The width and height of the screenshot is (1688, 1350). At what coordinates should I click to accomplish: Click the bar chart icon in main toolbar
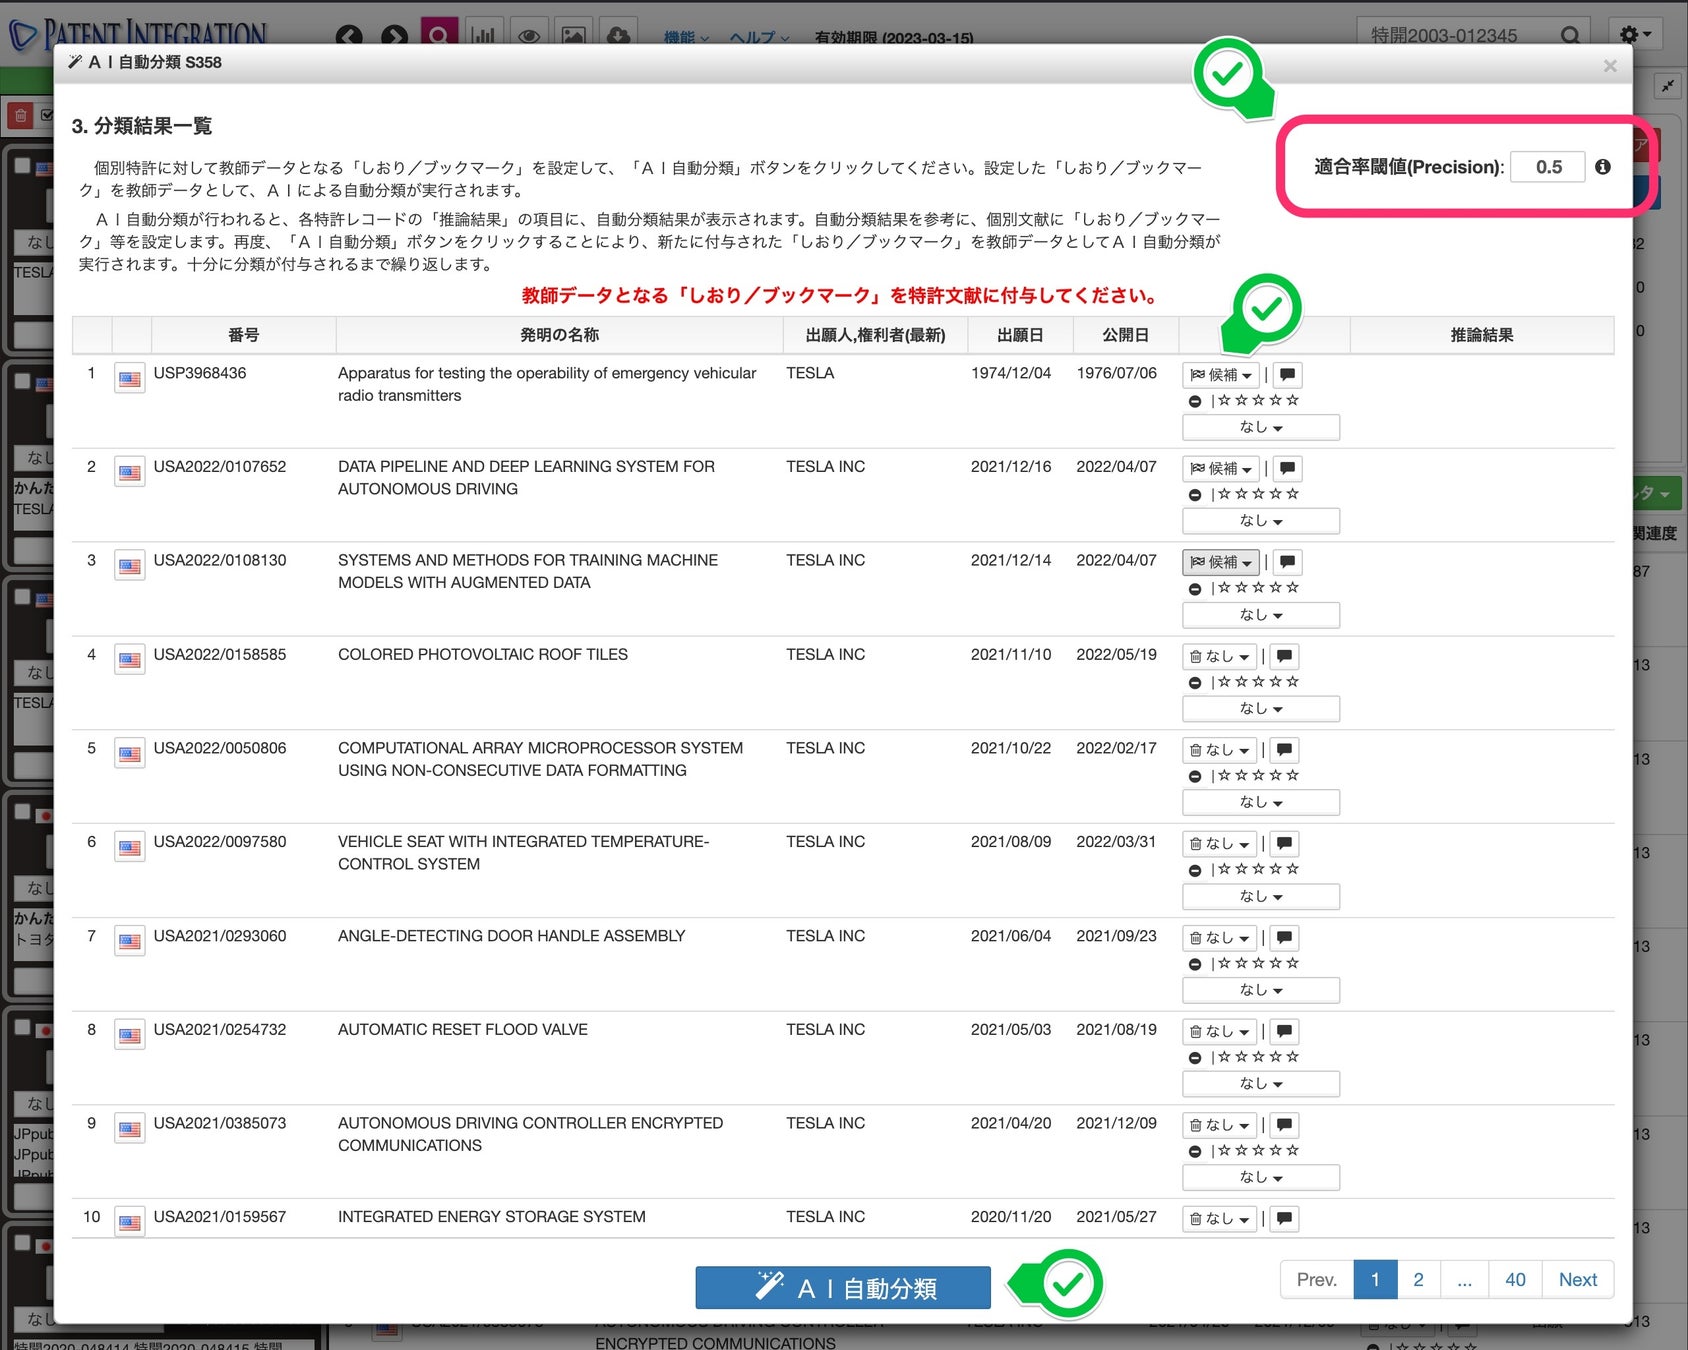[x=484, y=36]
